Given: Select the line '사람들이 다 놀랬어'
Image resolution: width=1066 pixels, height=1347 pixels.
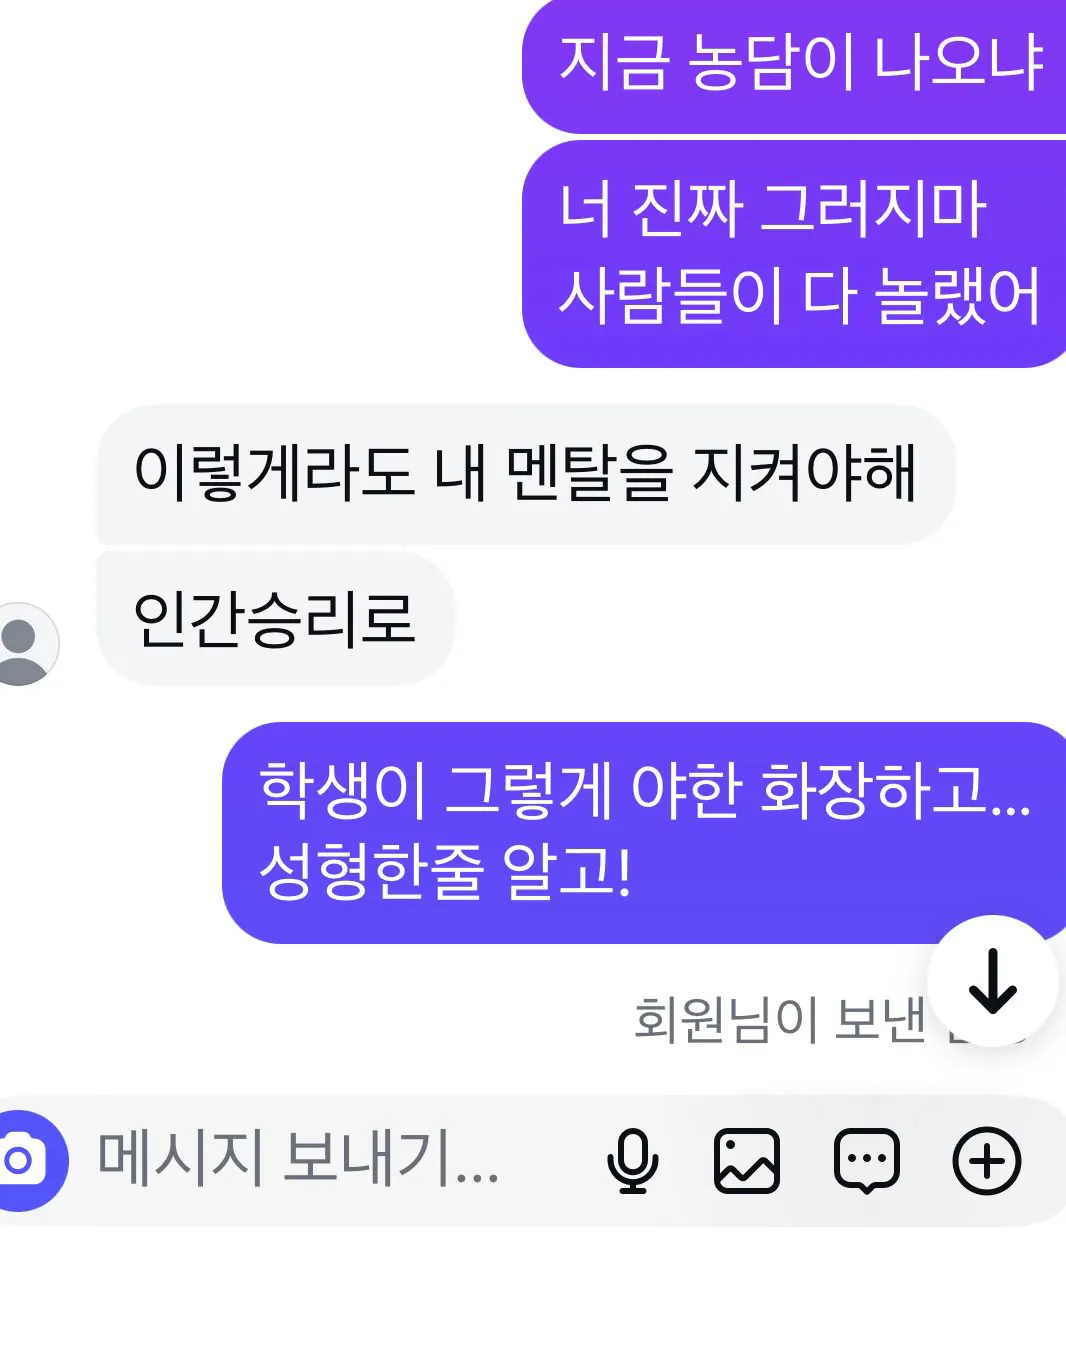Looking at the screenshot, I should [799, 295].
